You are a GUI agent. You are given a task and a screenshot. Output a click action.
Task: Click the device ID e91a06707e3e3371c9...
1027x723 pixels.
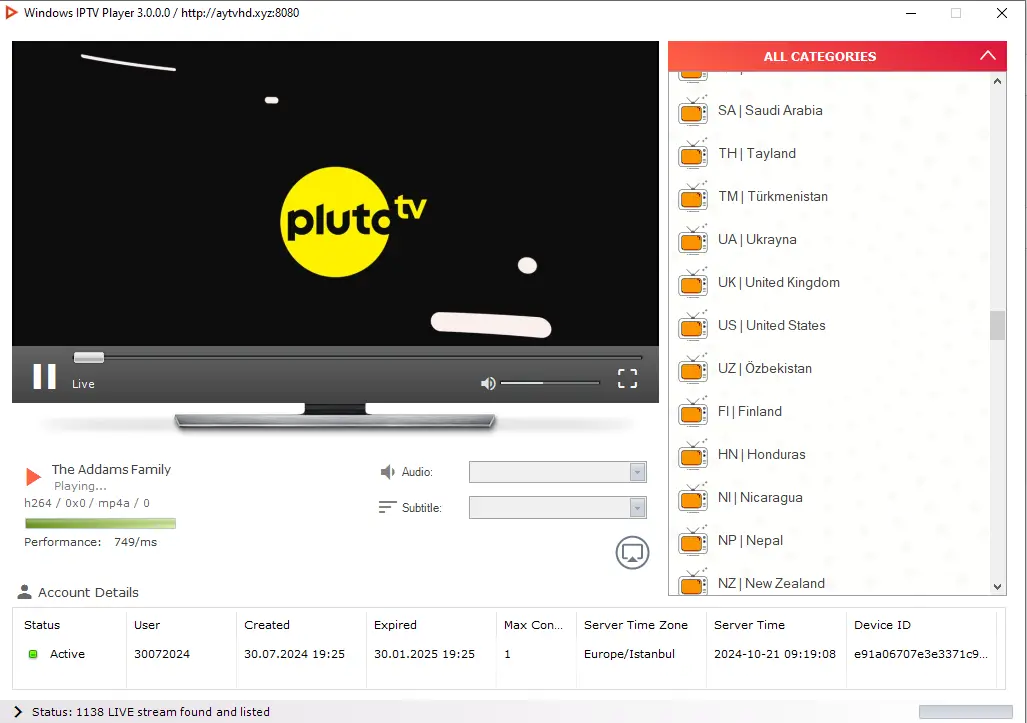(x=921, y=654)
